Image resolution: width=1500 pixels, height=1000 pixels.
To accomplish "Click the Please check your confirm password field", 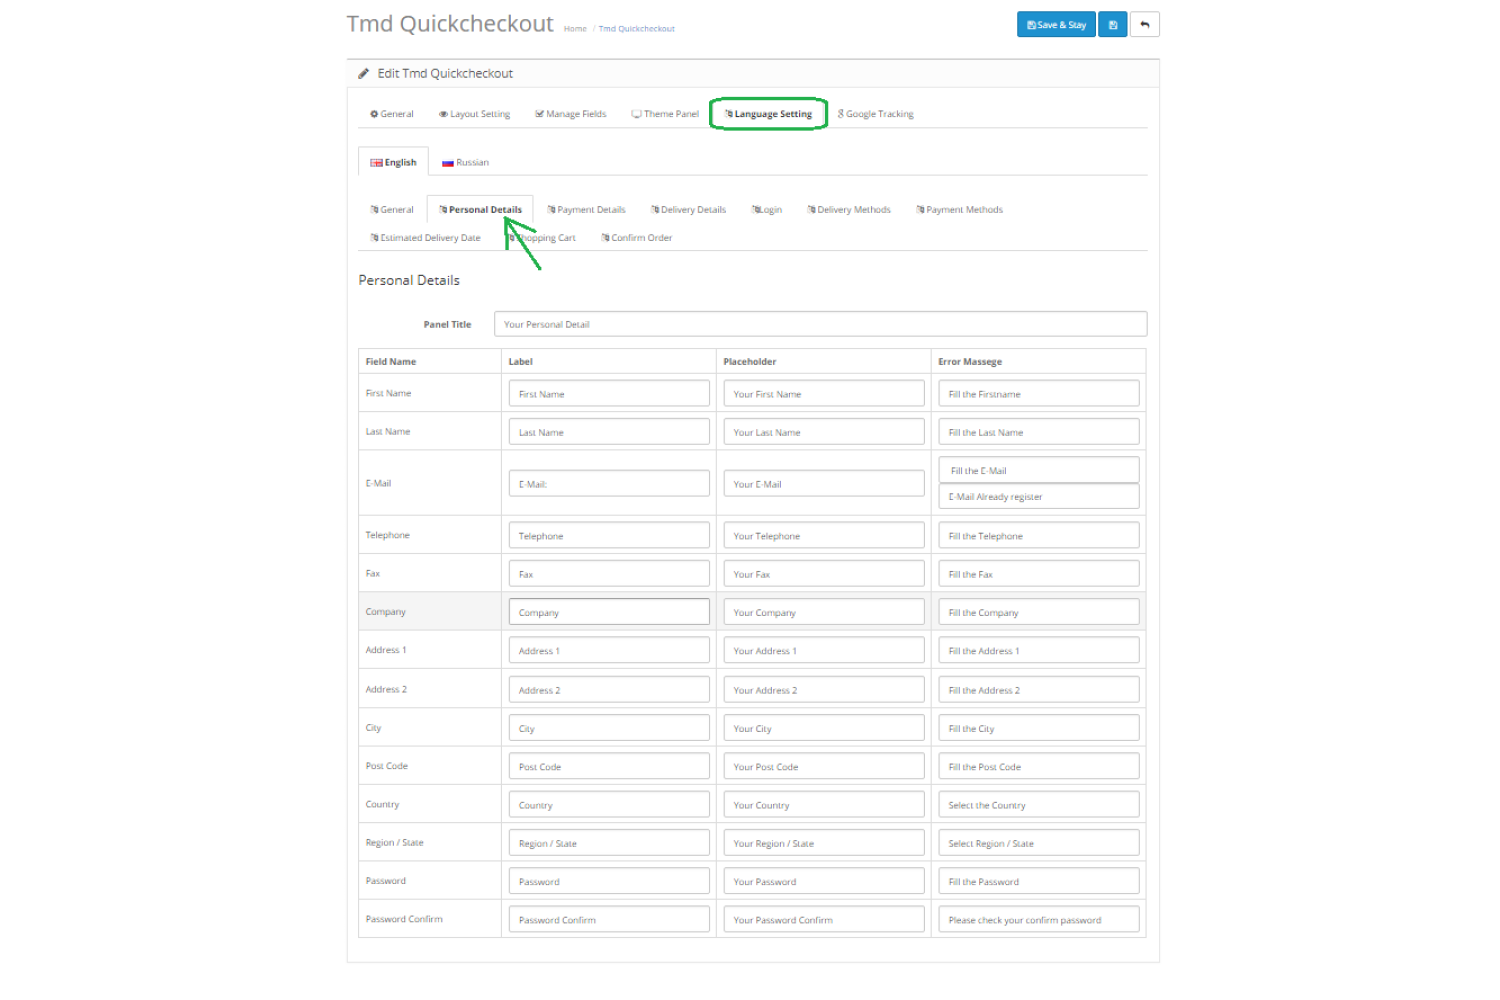I will (x=1039, y=919).
